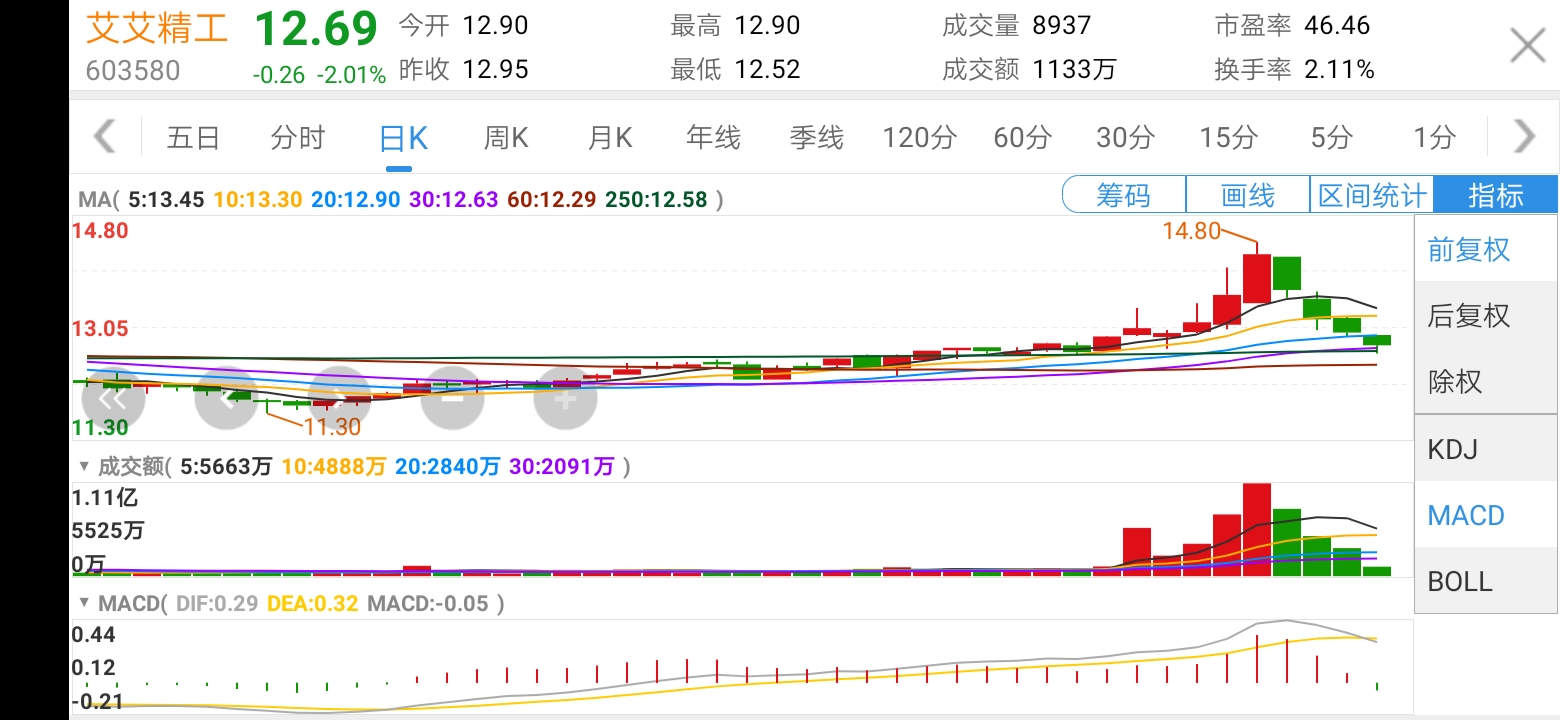Open the 周K tab
The width and height of the screenshot is (1560, 720).
506,137
